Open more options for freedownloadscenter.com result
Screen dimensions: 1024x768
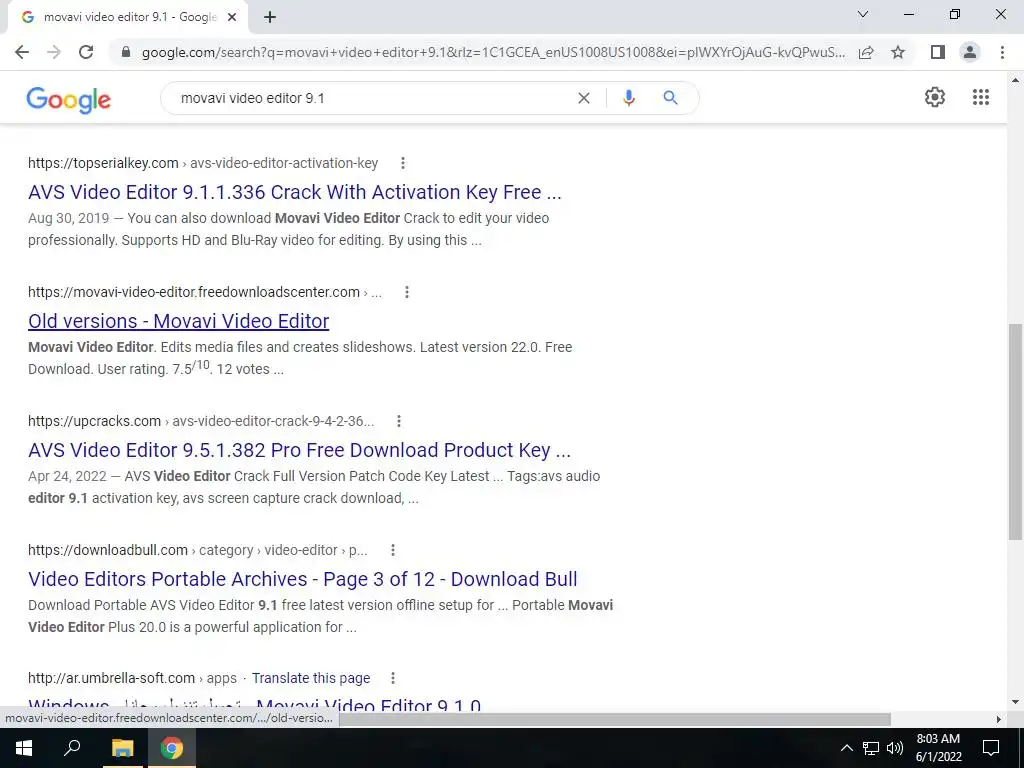[x=407, y=292]
